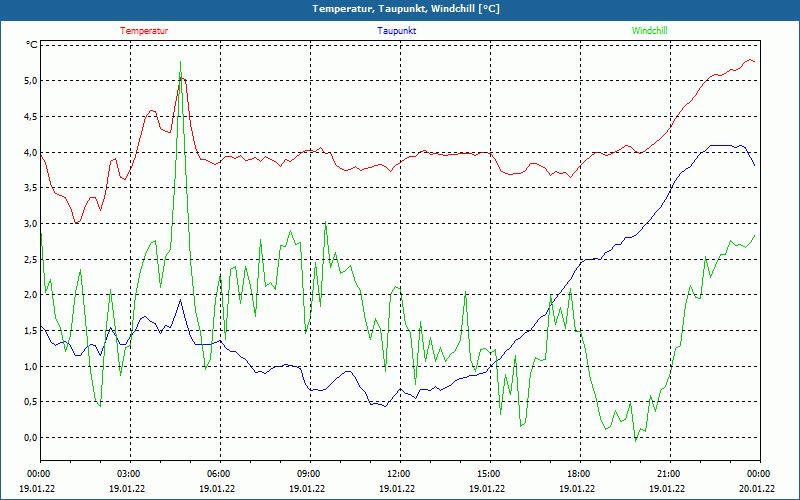The height and width of the screenshot is (500, 800).
Task: Click the 2,0 y-axis value
Action: click(x=31, y=294)
